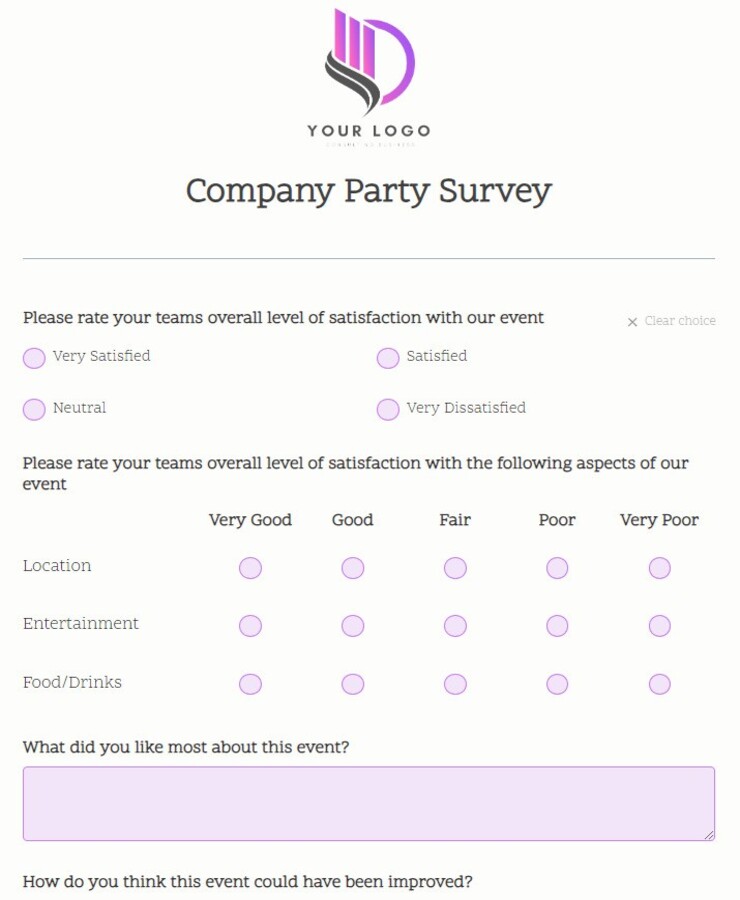This screenshot has height=900, width=740.
Task: Rate Location as Very Poor
Action: [660, 567]
